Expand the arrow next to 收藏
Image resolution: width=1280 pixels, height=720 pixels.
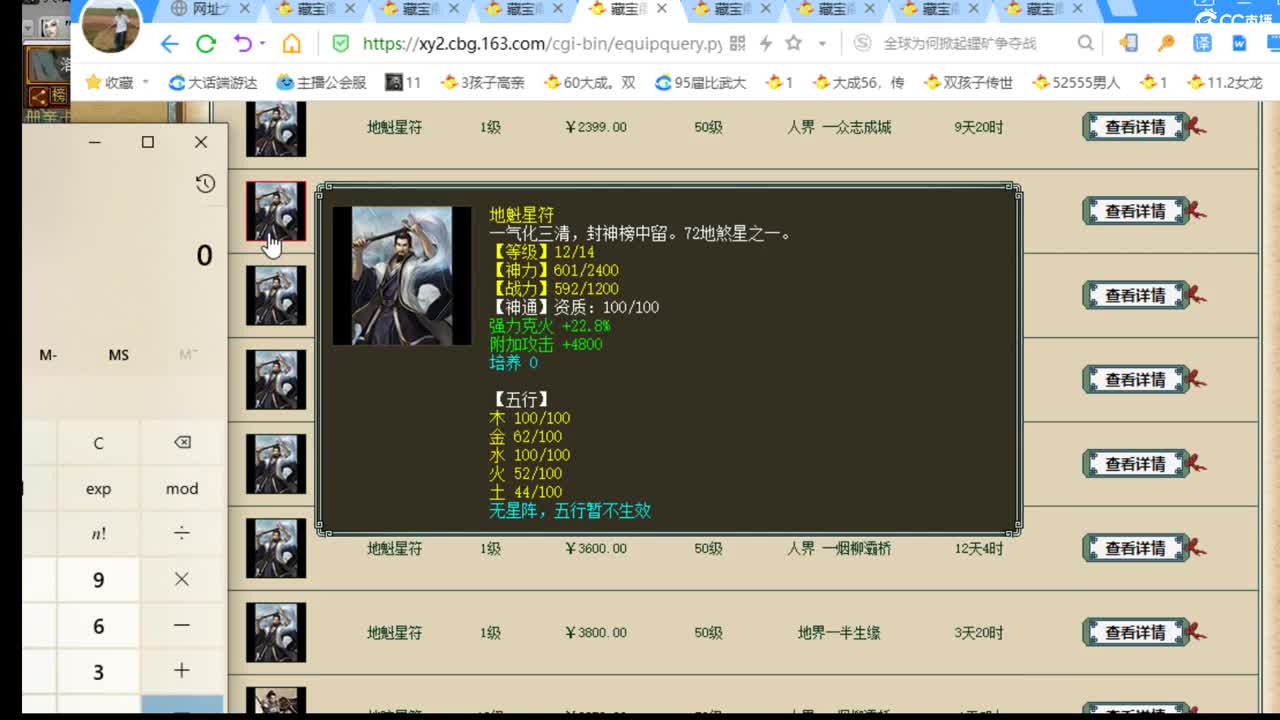pyautogui.click(x=146, y=82)
